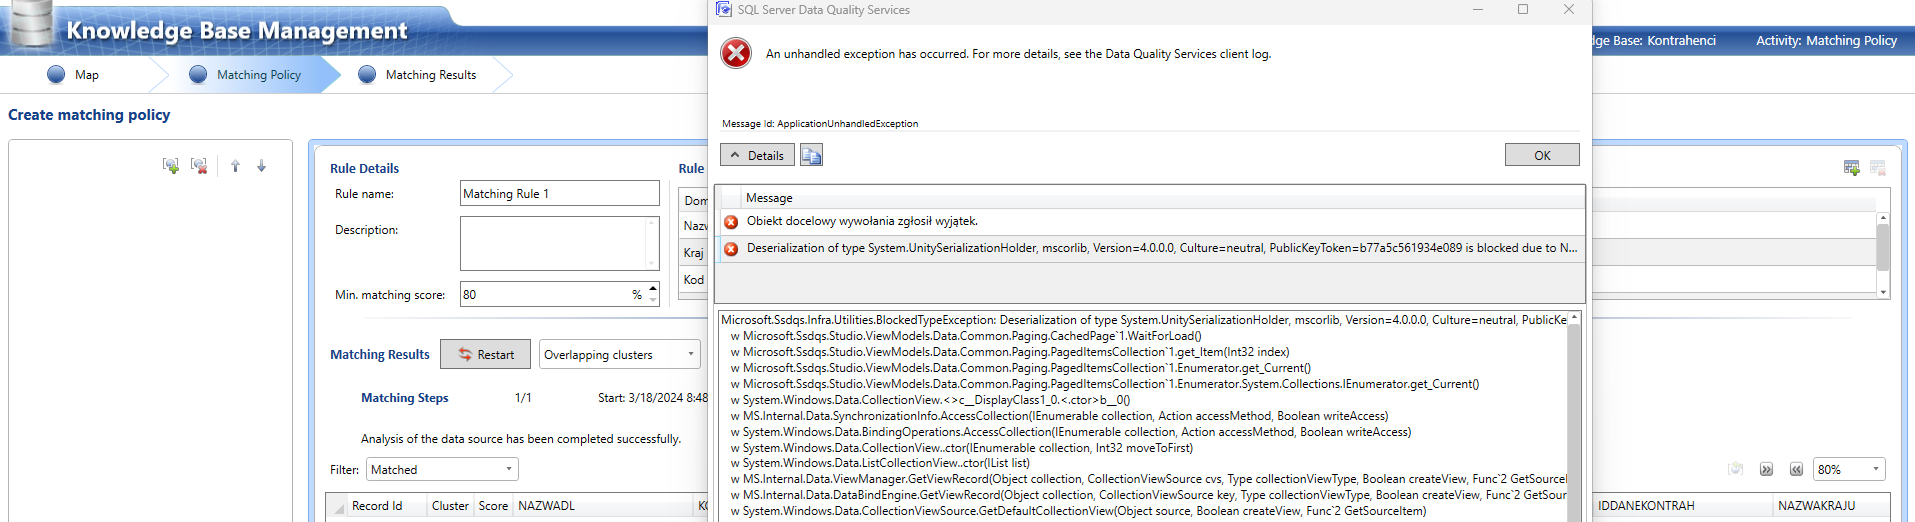This screenshot has width=1915, height=522.
Task: Click the double left arrow collapse icon
Action: [1796, 469]
